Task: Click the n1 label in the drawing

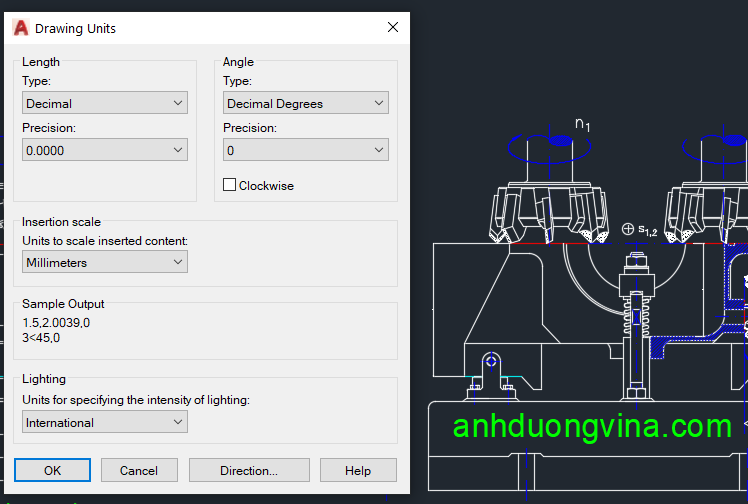Action: (582, 124)
